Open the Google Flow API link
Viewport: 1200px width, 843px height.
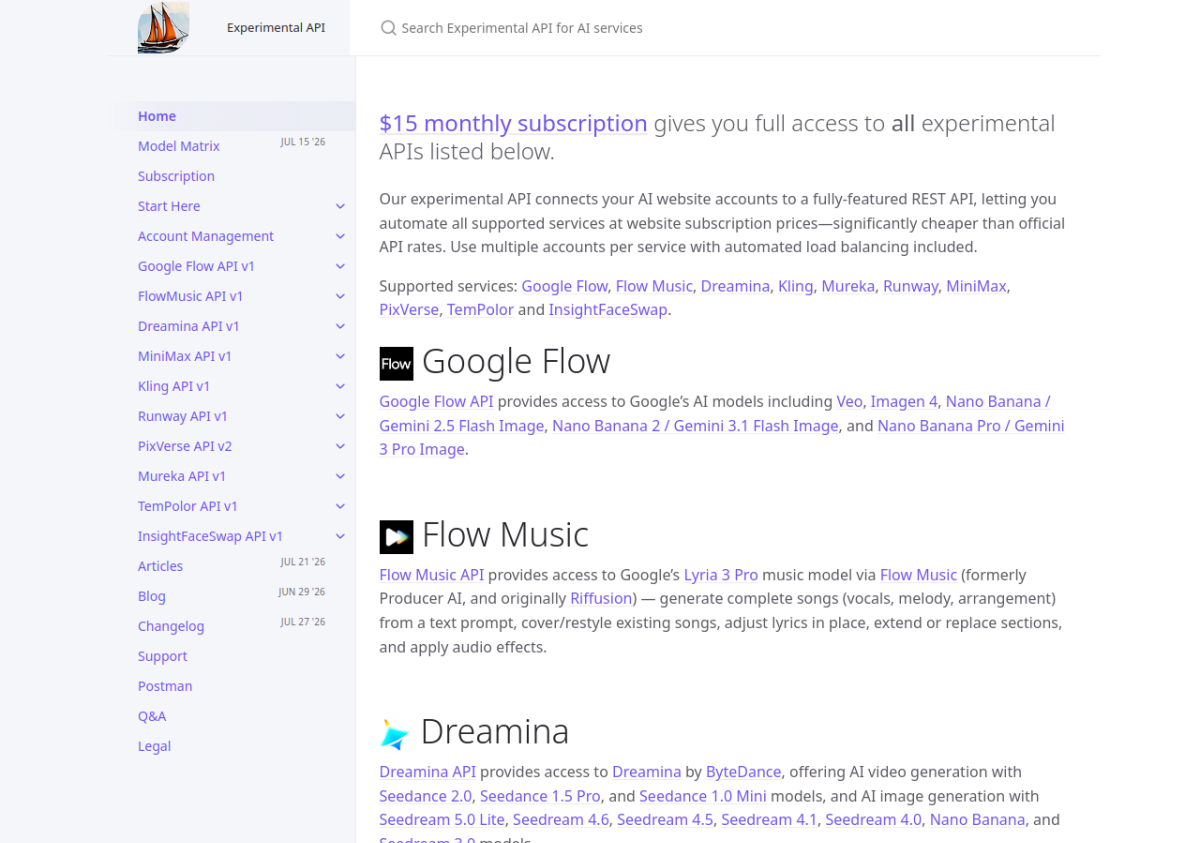pos(436,401)
